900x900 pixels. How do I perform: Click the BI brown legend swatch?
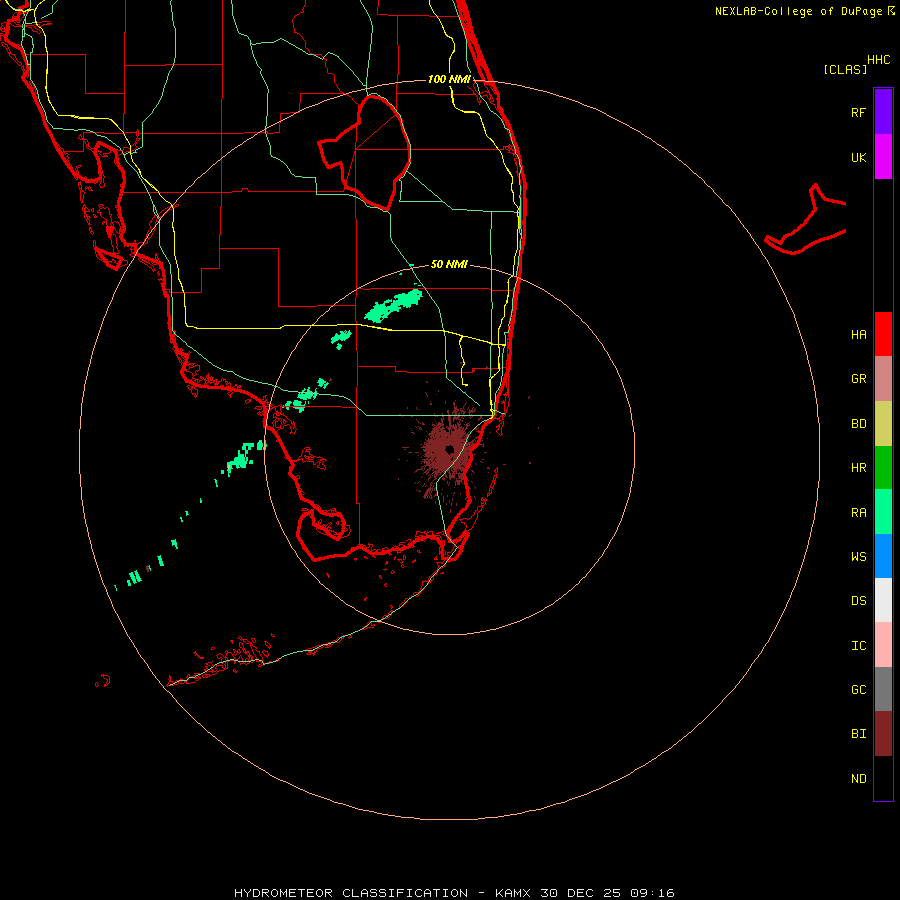pyautogui.click(x=883, y=734)
